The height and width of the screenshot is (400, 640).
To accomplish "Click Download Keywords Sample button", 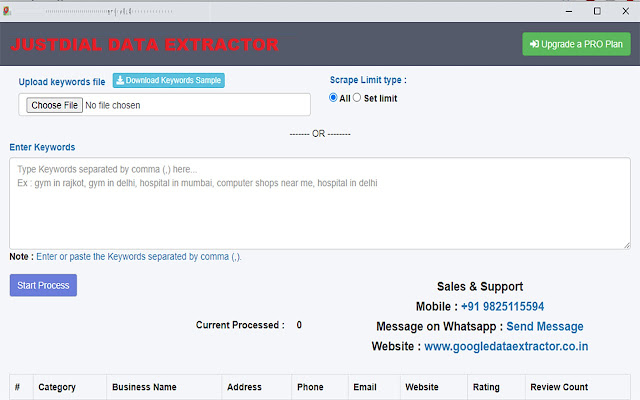I will (x=169, y=81).
